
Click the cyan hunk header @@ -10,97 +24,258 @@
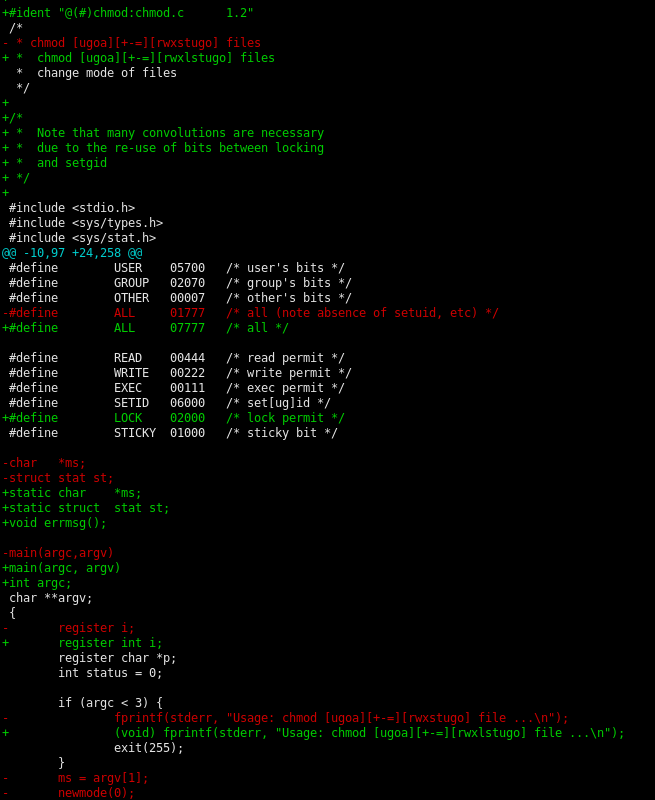[x=72, y=253]
